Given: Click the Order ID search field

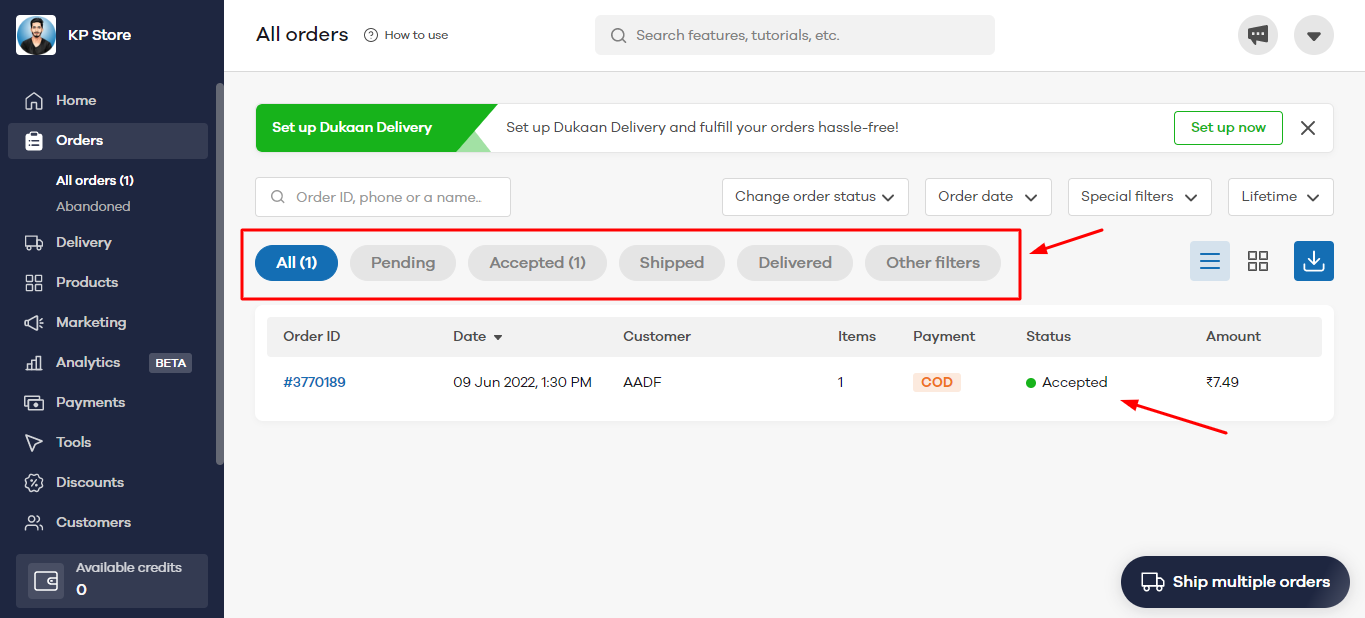Looking at the screenshot, I should pos(383,197).
